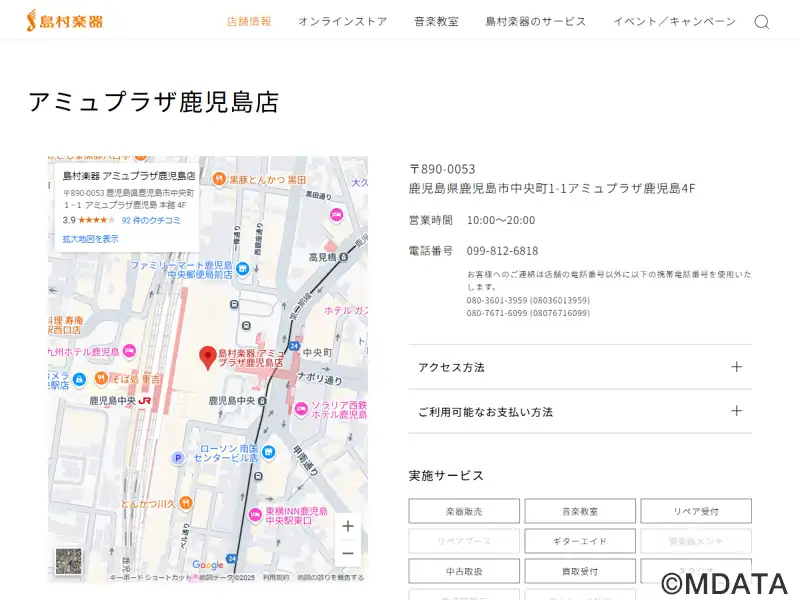This screenshot has width=800, height=600.
Task: Click the 高見橋 tram stop icon
Action: coord(343,257)
